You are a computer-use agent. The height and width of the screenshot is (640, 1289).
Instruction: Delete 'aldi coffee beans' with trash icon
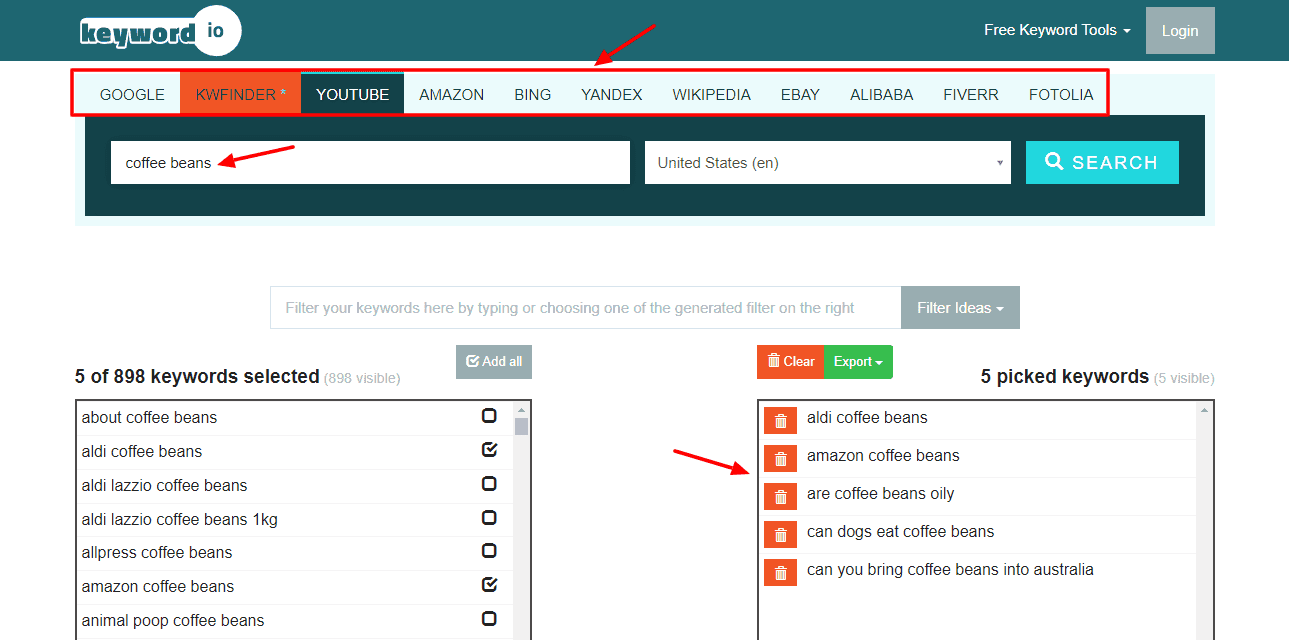[x=780, y=421]
